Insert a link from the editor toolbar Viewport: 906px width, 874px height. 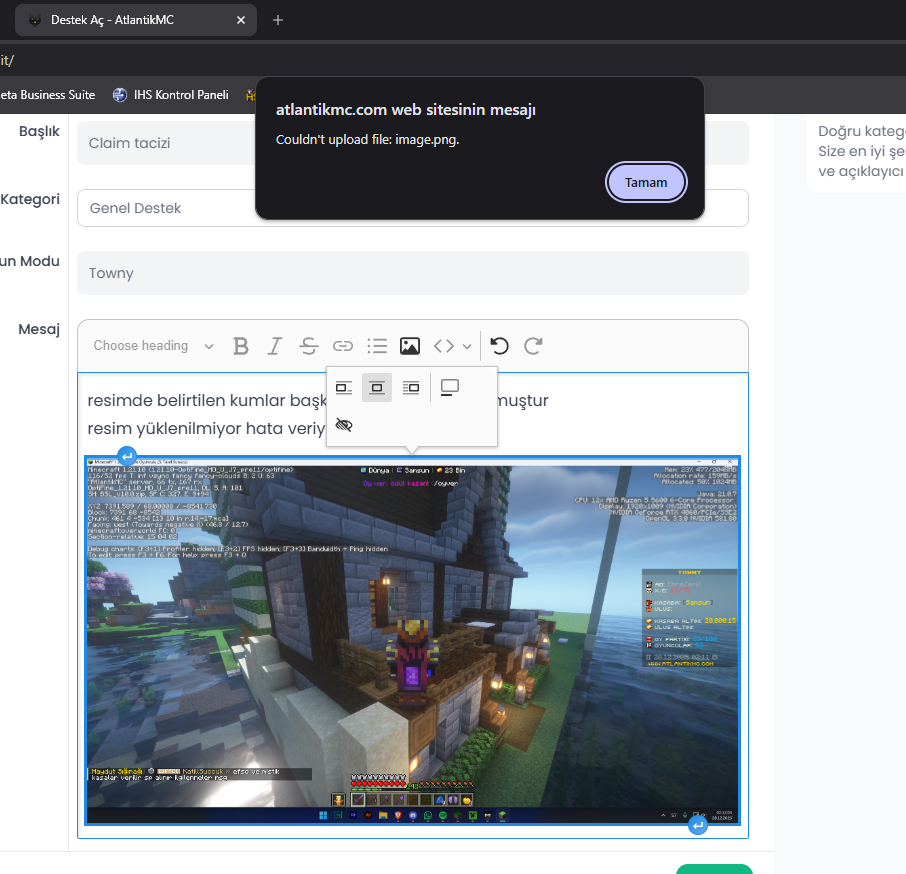[x=343, y=346]
